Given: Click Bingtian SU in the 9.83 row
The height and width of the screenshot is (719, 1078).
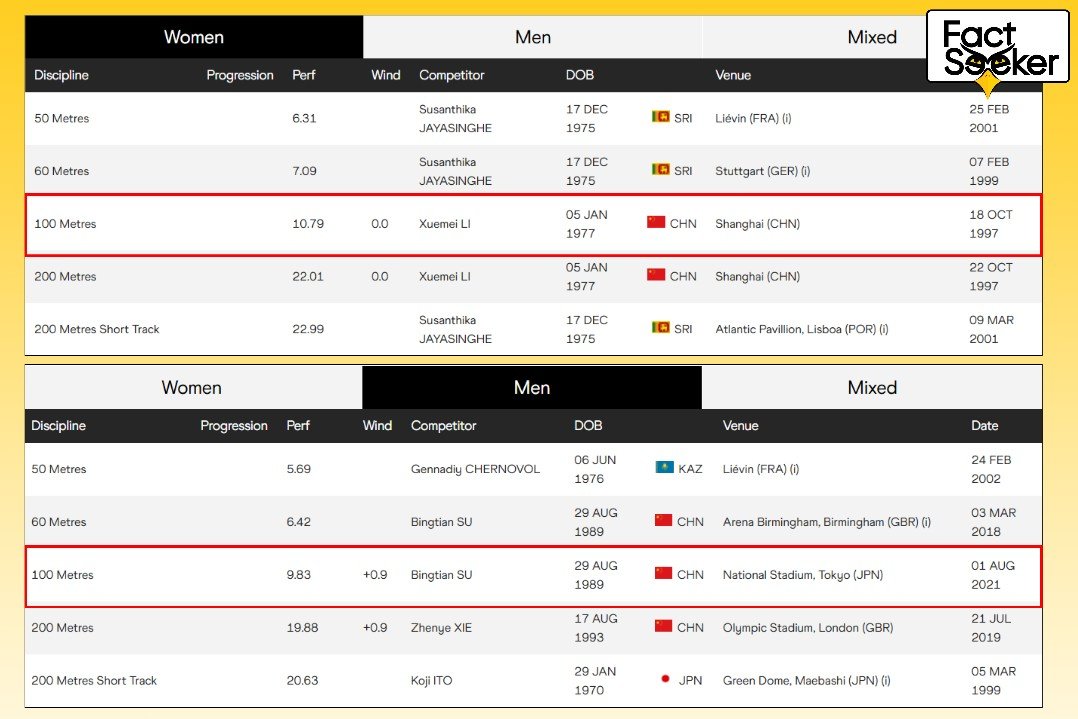Looking at the screenshot, I should point(441,575).
